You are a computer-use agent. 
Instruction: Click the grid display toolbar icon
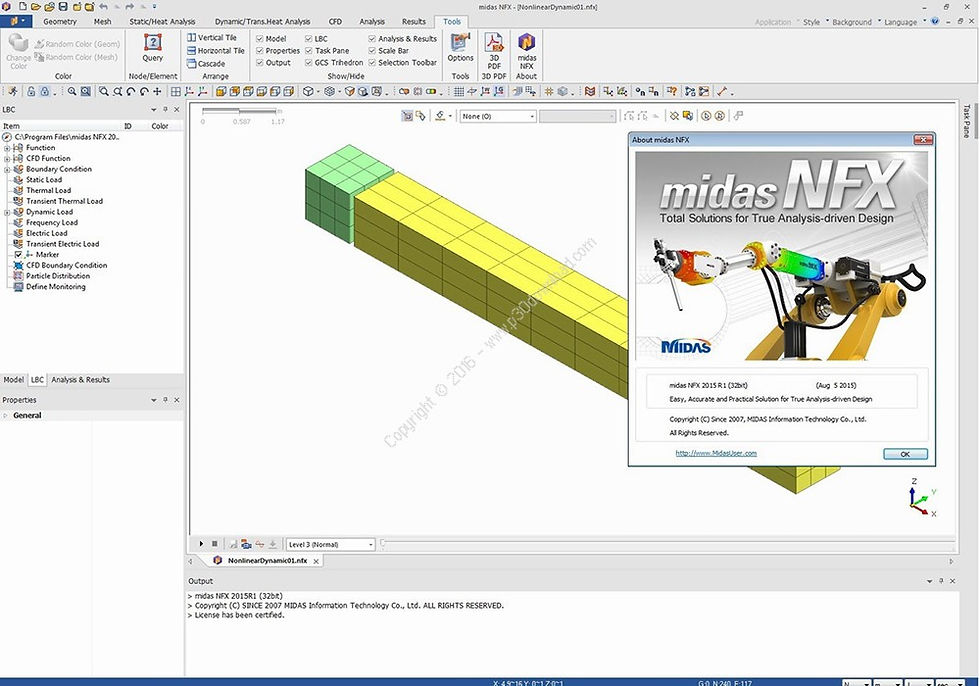click(x=459, y=92)
